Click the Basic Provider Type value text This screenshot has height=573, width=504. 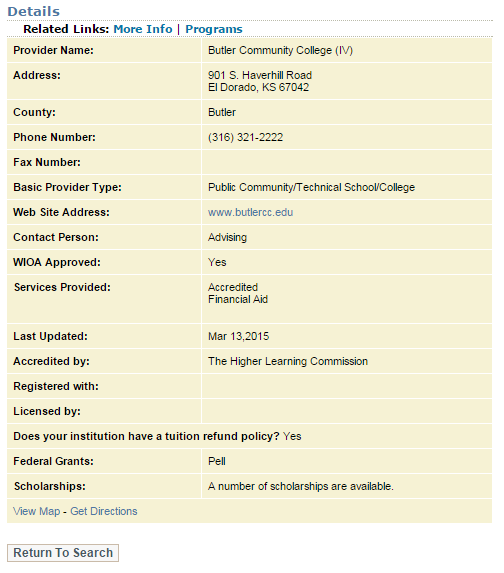point(311,187)
